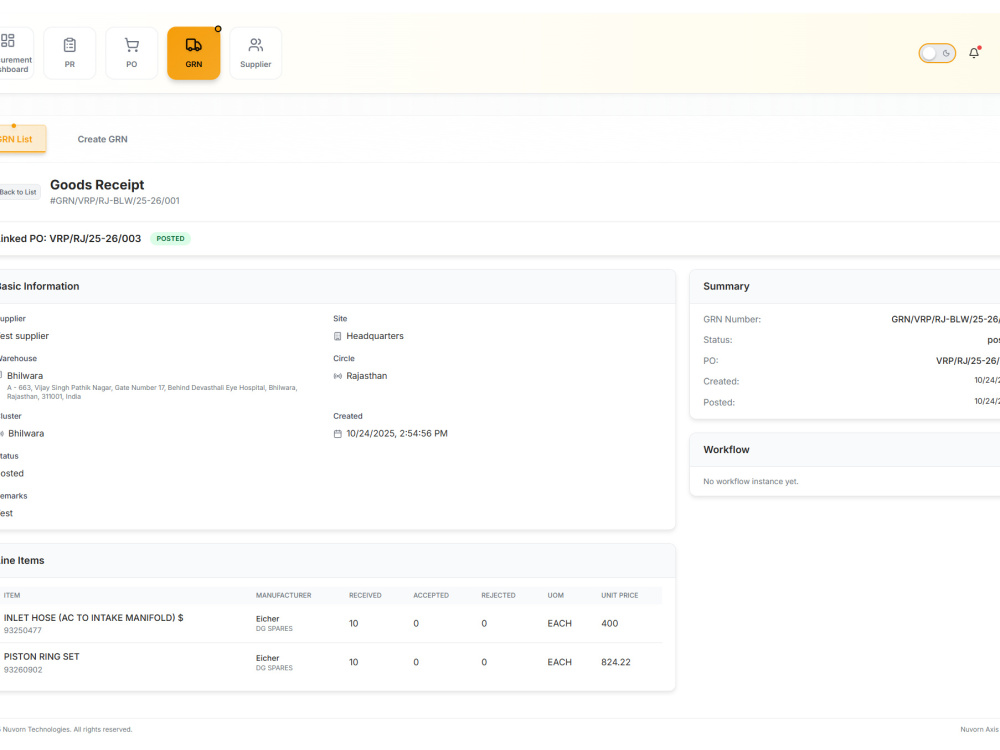Click unit price 400
Viewport: 1000px width, 750px height.
coord(610,624)
